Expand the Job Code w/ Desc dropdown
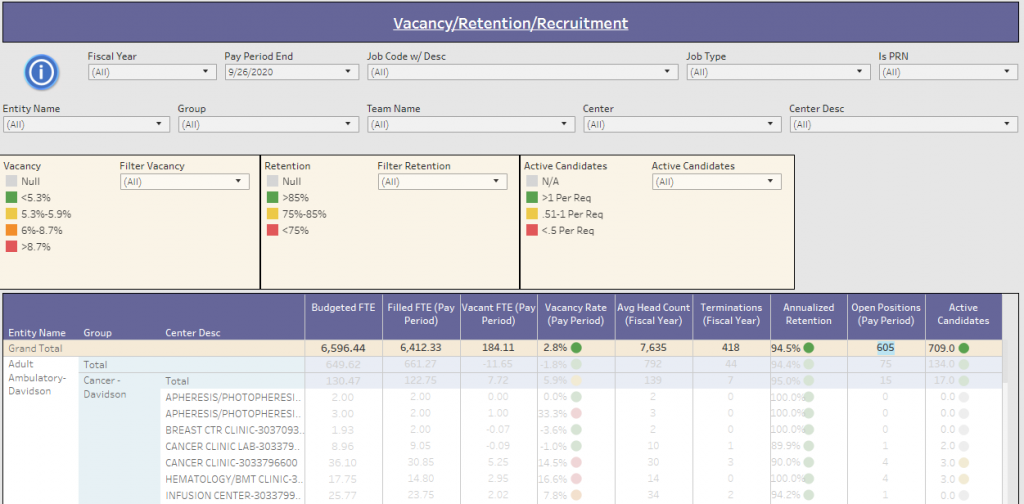The image size is (1024, 504). pyautogui.click(x=523, y=72)
